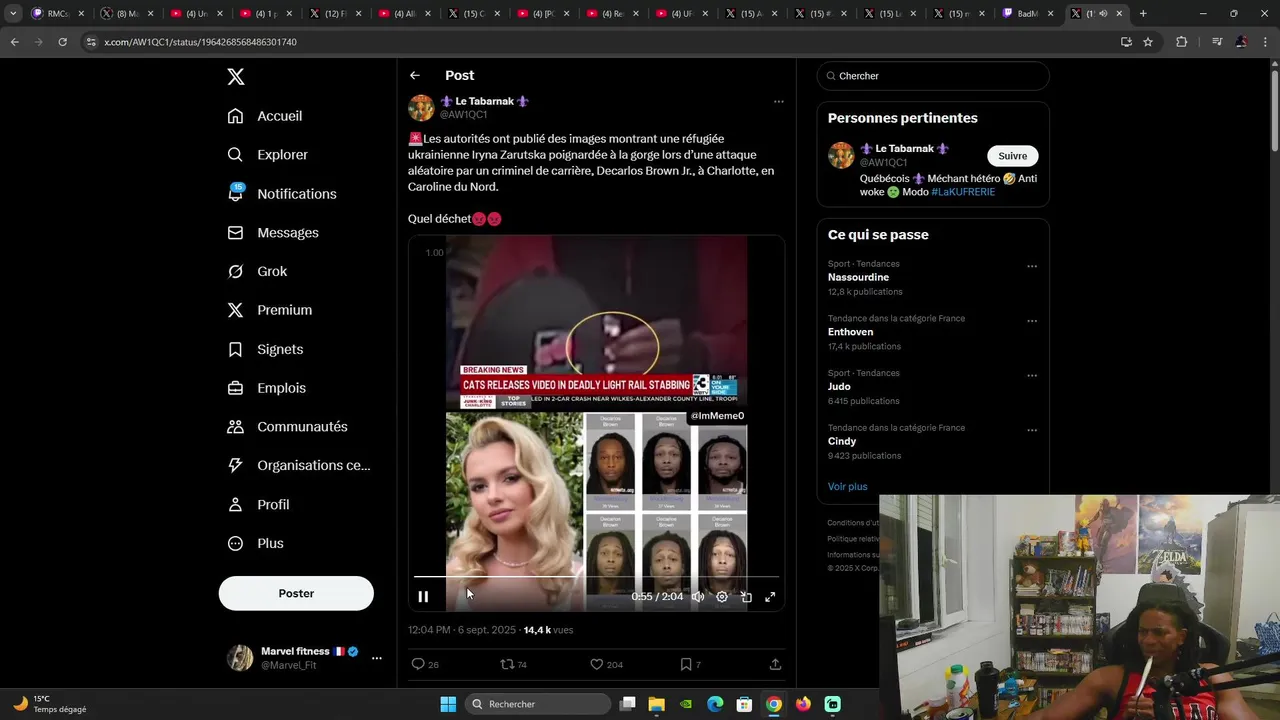
Task: Open Microsoft Edge from taskbar
Action: click(715, 704)
